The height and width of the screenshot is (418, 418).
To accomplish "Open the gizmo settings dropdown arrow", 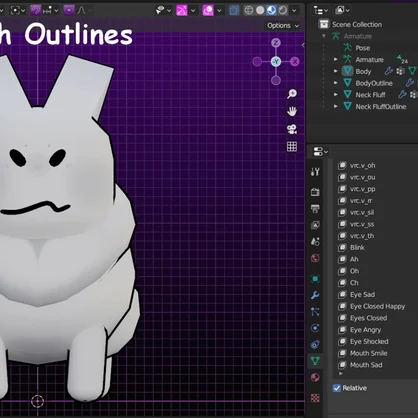I will (x=193, y=11).
